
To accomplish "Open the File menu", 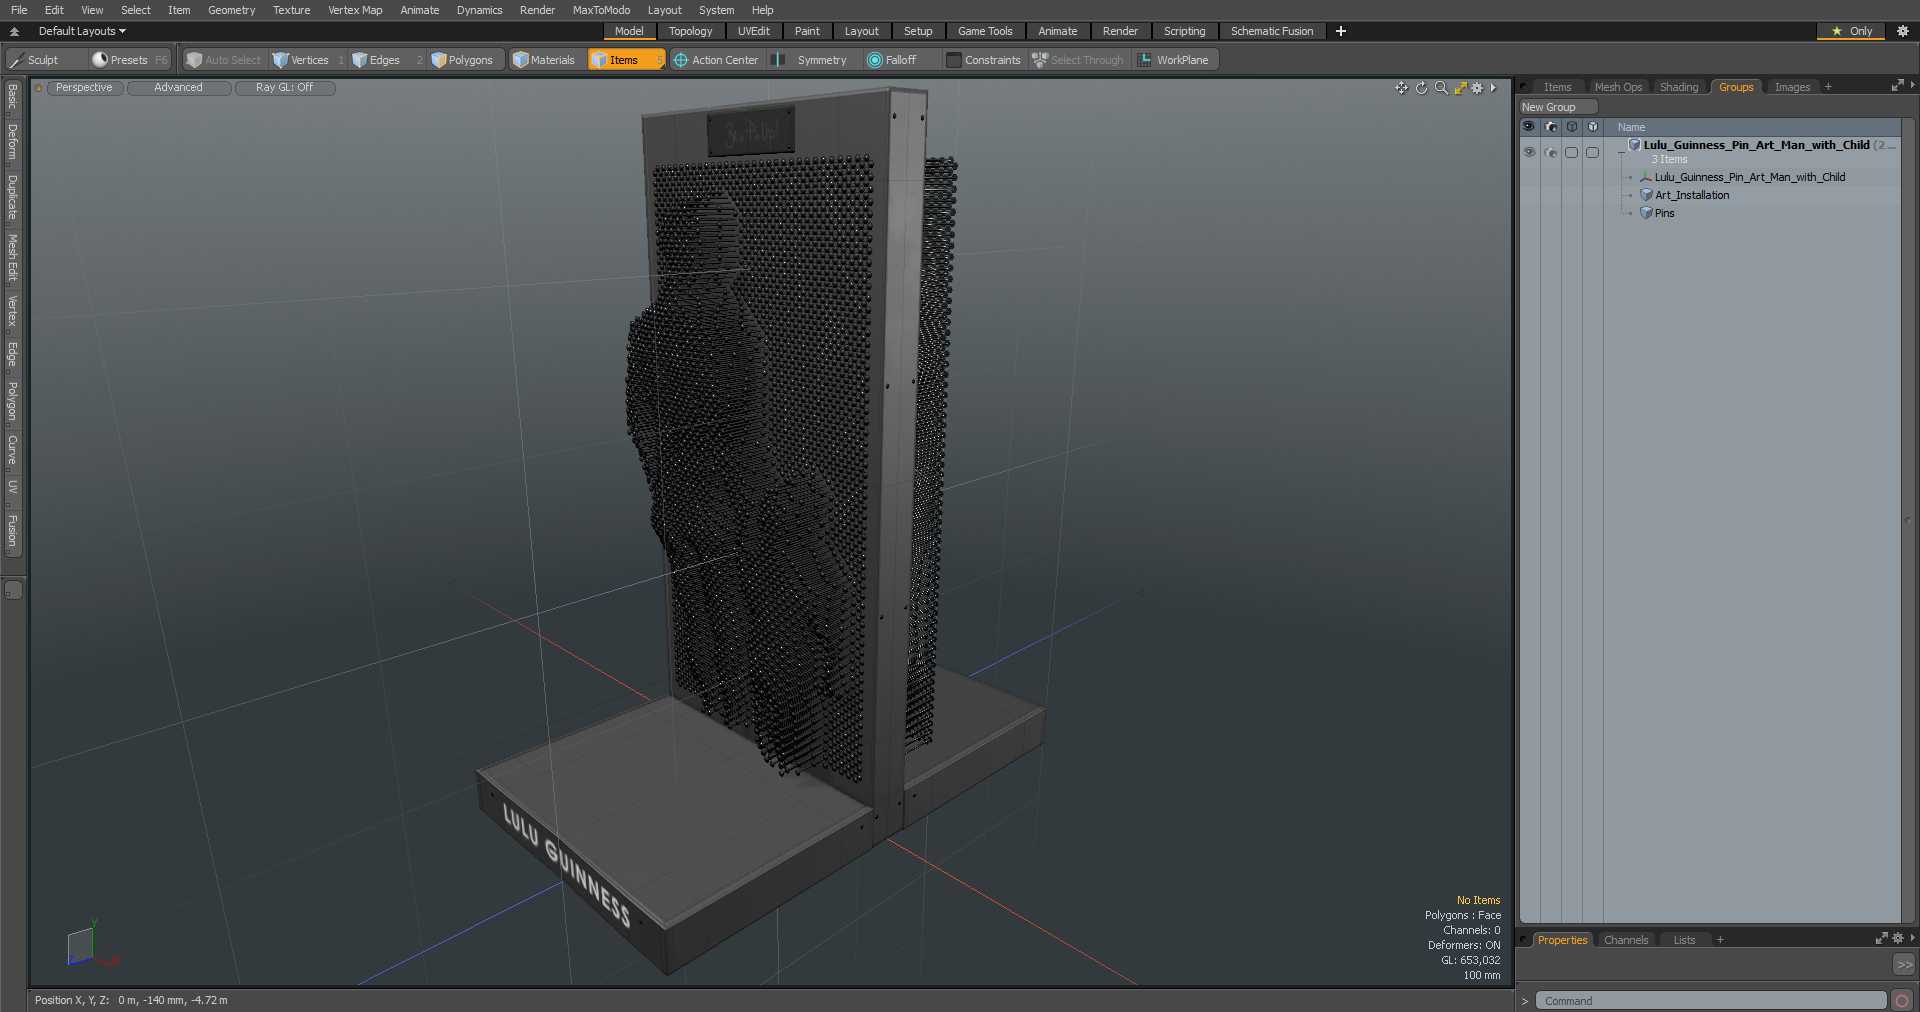I will 19,10.
